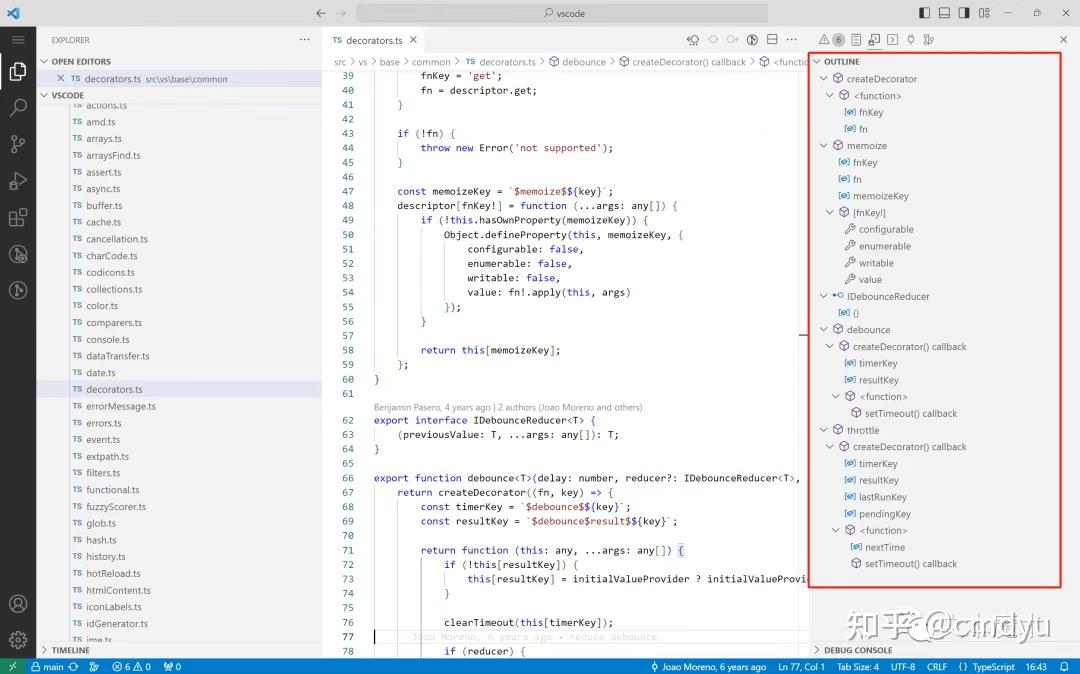Collapse the debounce node in Outline

(824, 329)
